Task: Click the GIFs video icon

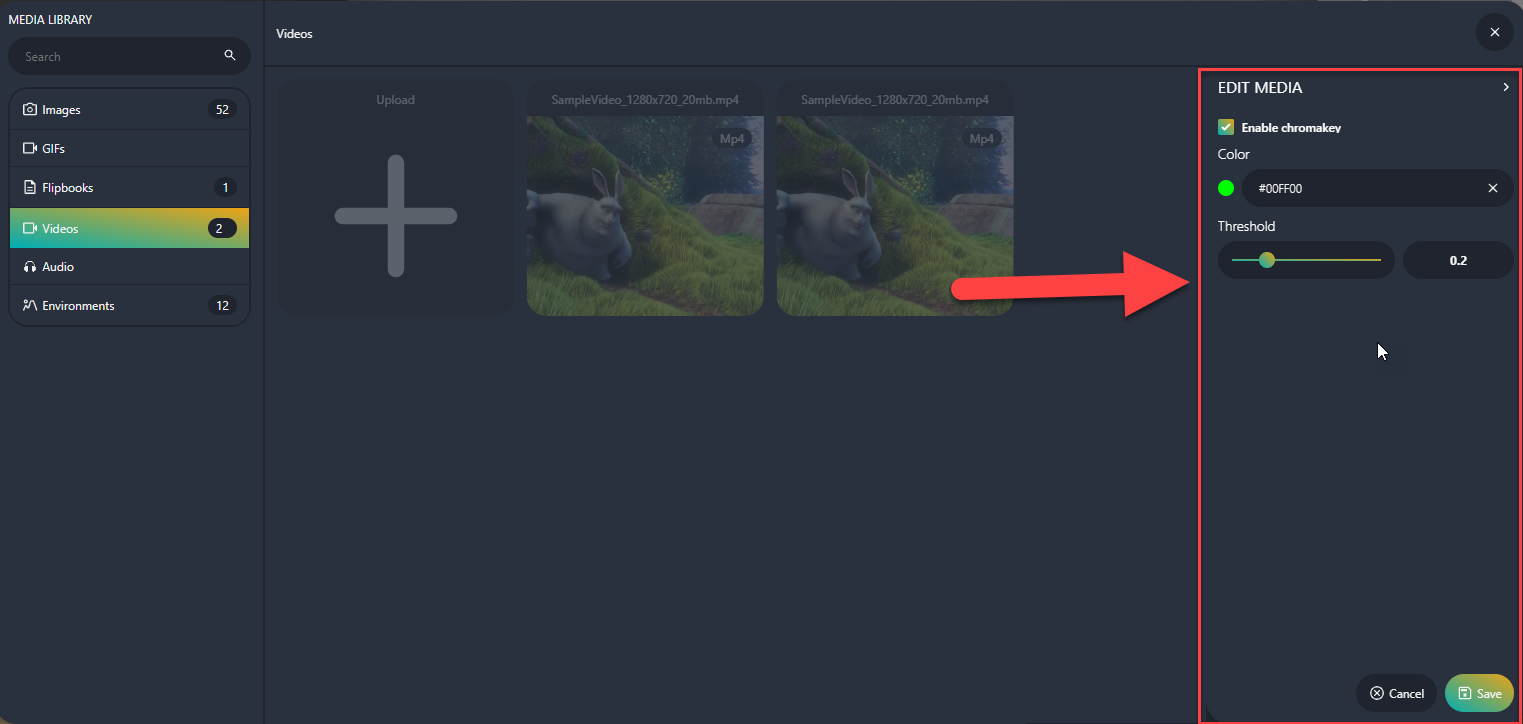Action: [x=30, y=148]
